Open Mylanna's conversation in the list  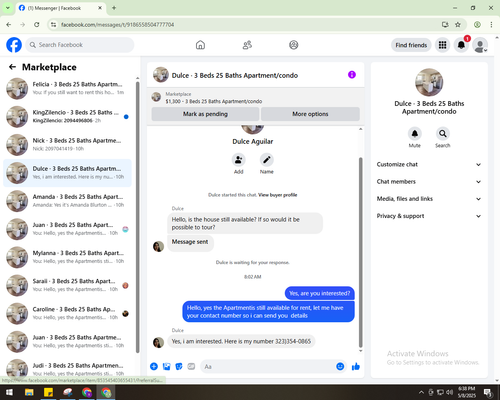(67, 257)
